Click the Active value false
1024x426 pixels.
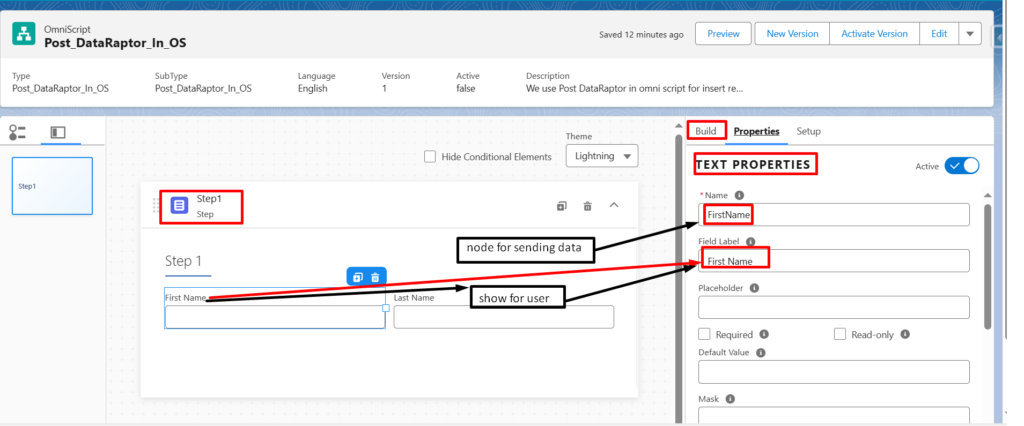(x=466, y=88)
